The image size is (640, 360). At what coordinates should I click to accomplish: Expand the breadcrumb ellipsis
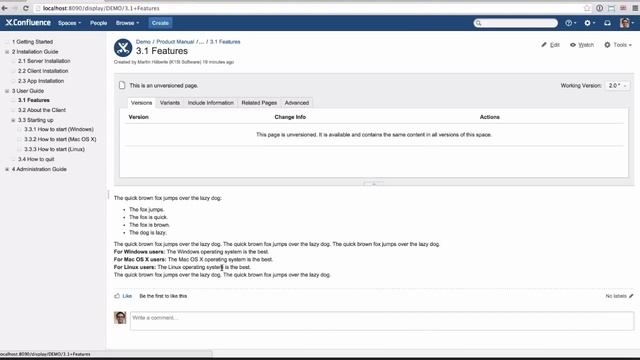[201, 42]
